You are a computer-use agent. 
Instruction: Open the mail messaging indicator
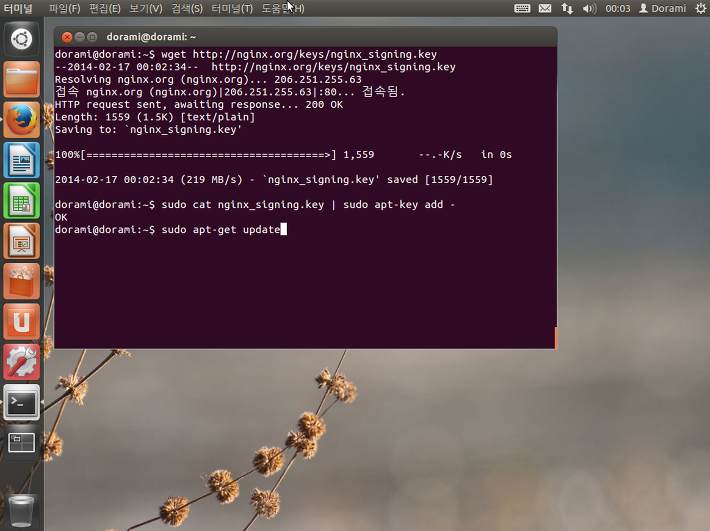[545, 8]
